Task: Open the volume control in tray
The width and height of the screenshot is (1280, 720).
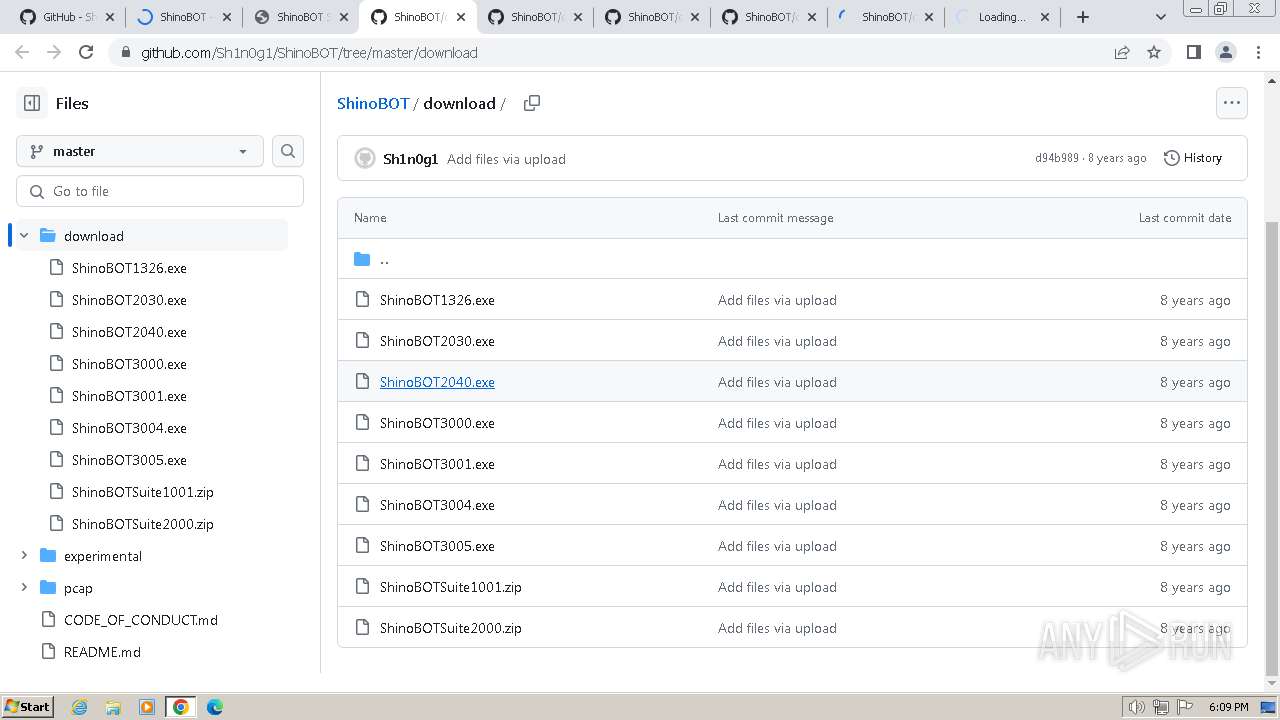Action: coord(1136,707)
